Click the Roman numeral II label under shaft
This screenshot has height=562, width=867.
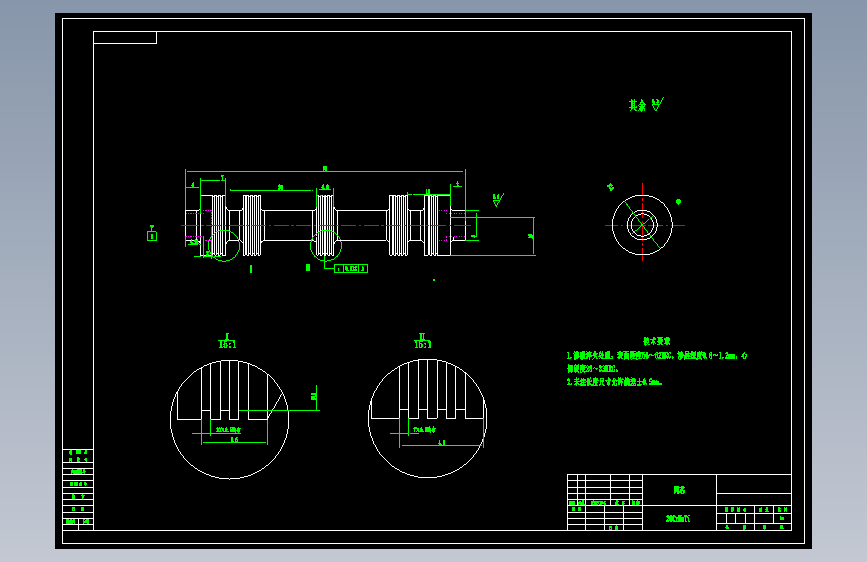[x=308, y=268]
